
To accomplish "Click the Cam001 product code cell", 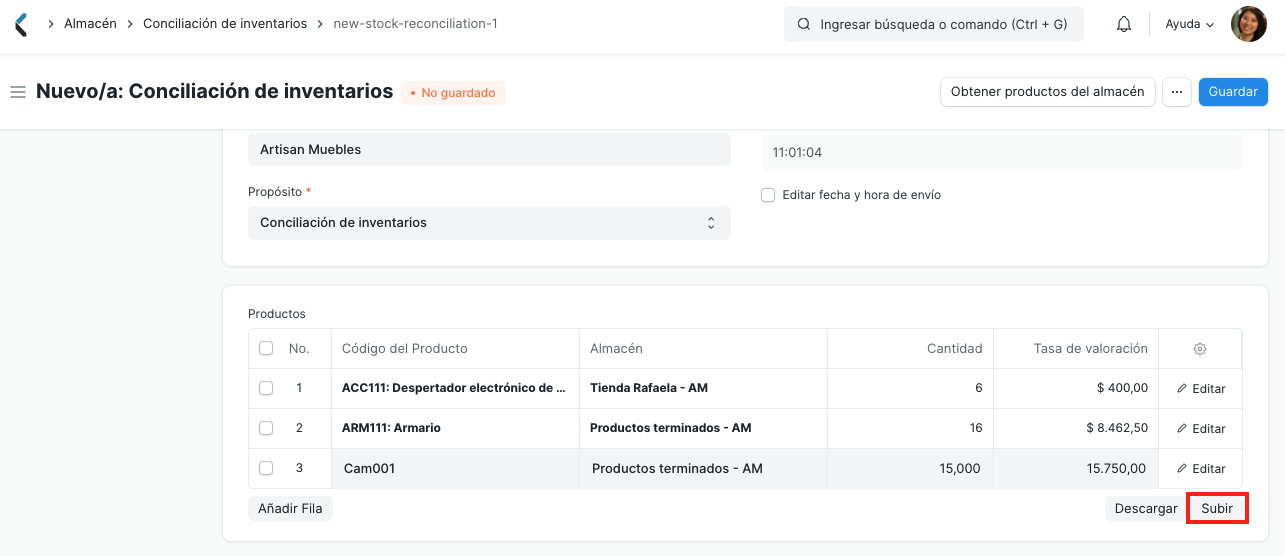I will 455,468.
